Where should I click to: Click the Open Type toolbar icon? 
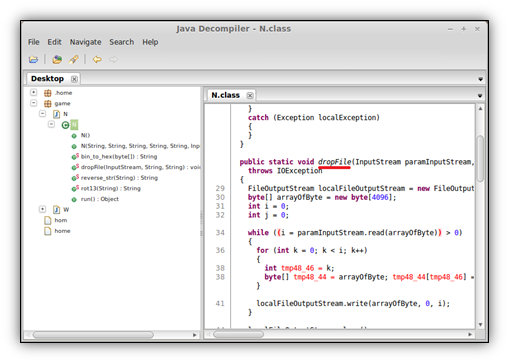(x=57, y=60)
